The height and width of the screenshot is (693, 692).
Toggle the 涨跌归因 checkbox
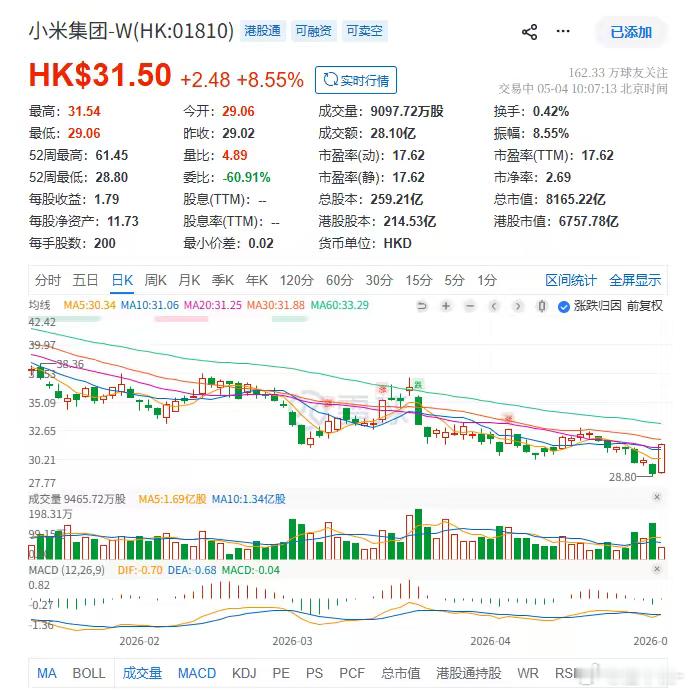point(563,306)
